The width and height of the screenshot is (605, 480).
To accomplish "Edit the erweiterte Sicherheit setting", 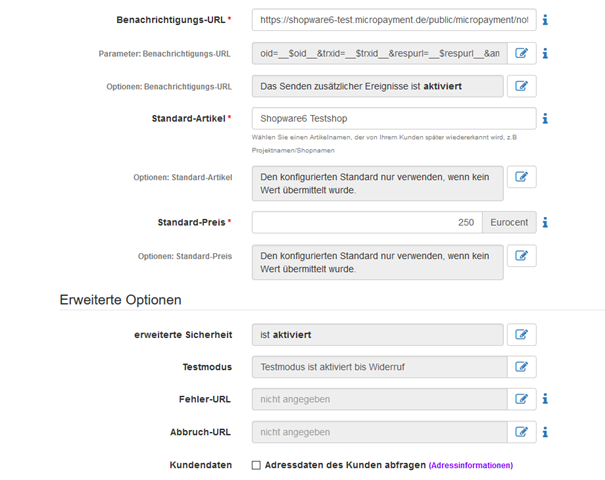I will (x=522, y=335).
